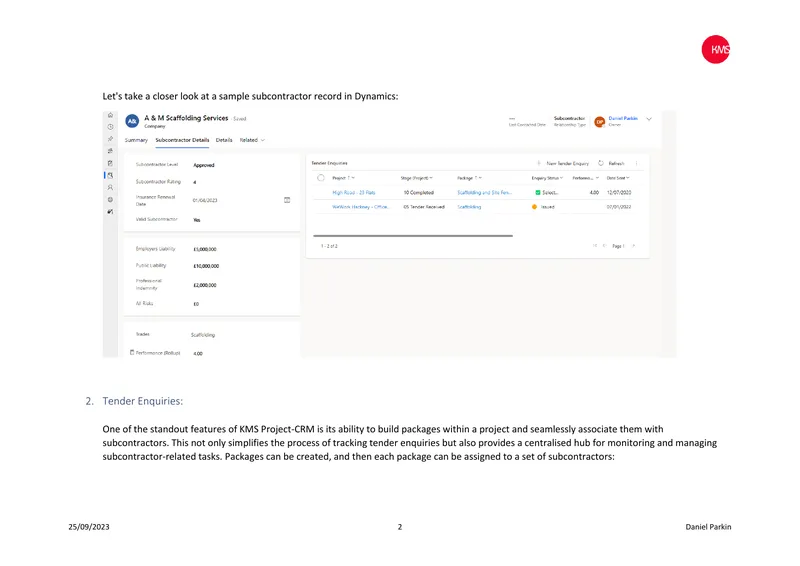The image size is (800, 566).
Task: Open the Recent clock icon in the sidebar
Action: (110, 127)
